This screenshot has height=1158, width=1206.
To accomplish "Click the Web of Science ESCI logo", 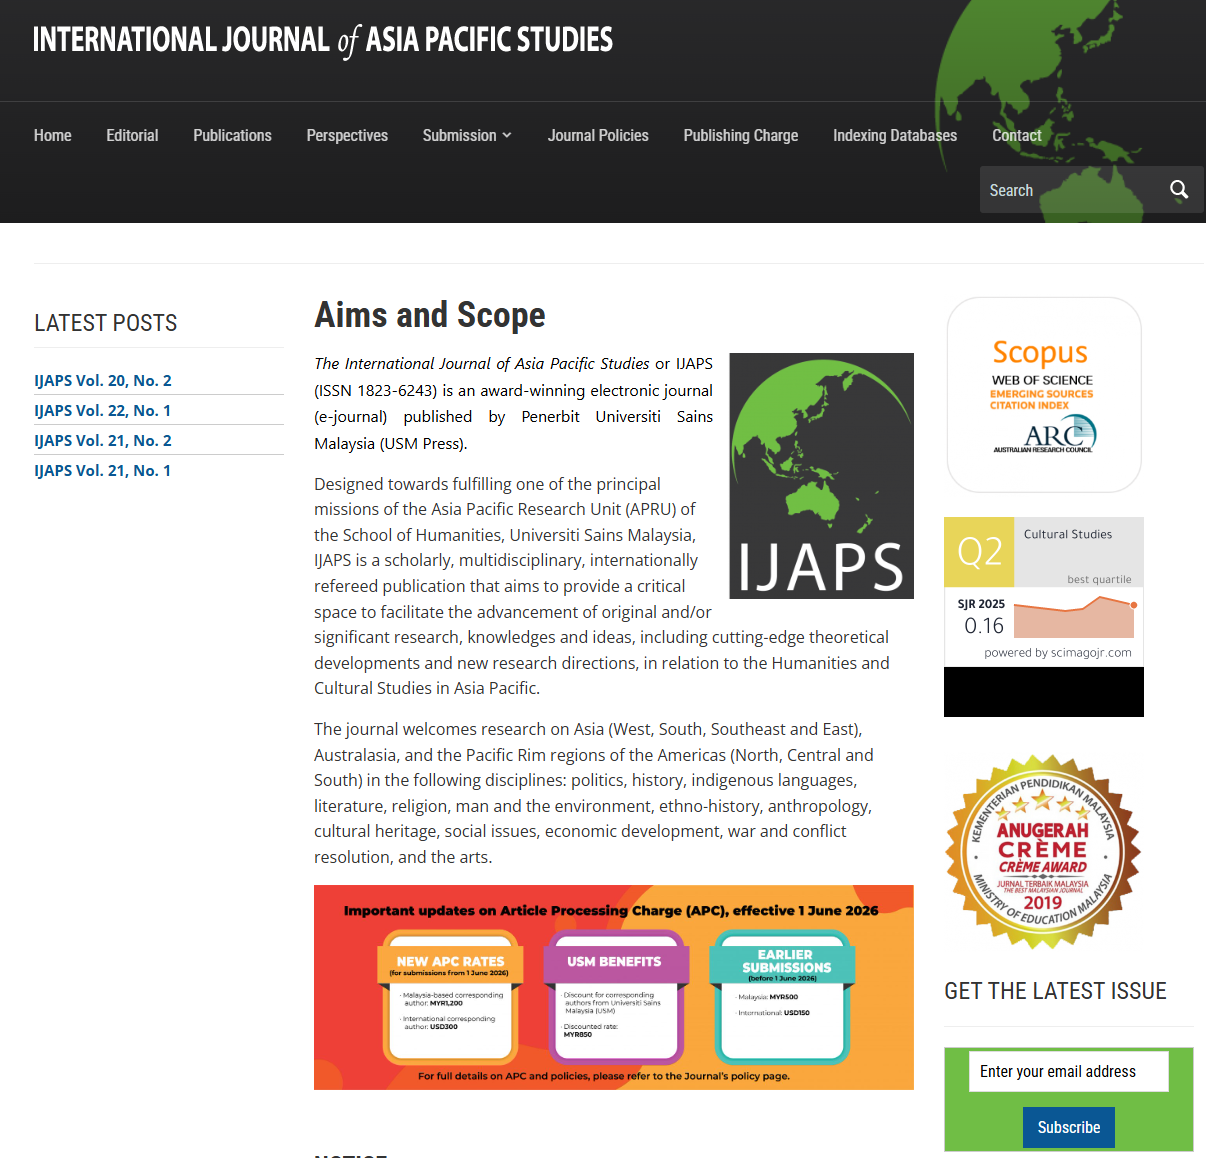I will click(1042, 392).
